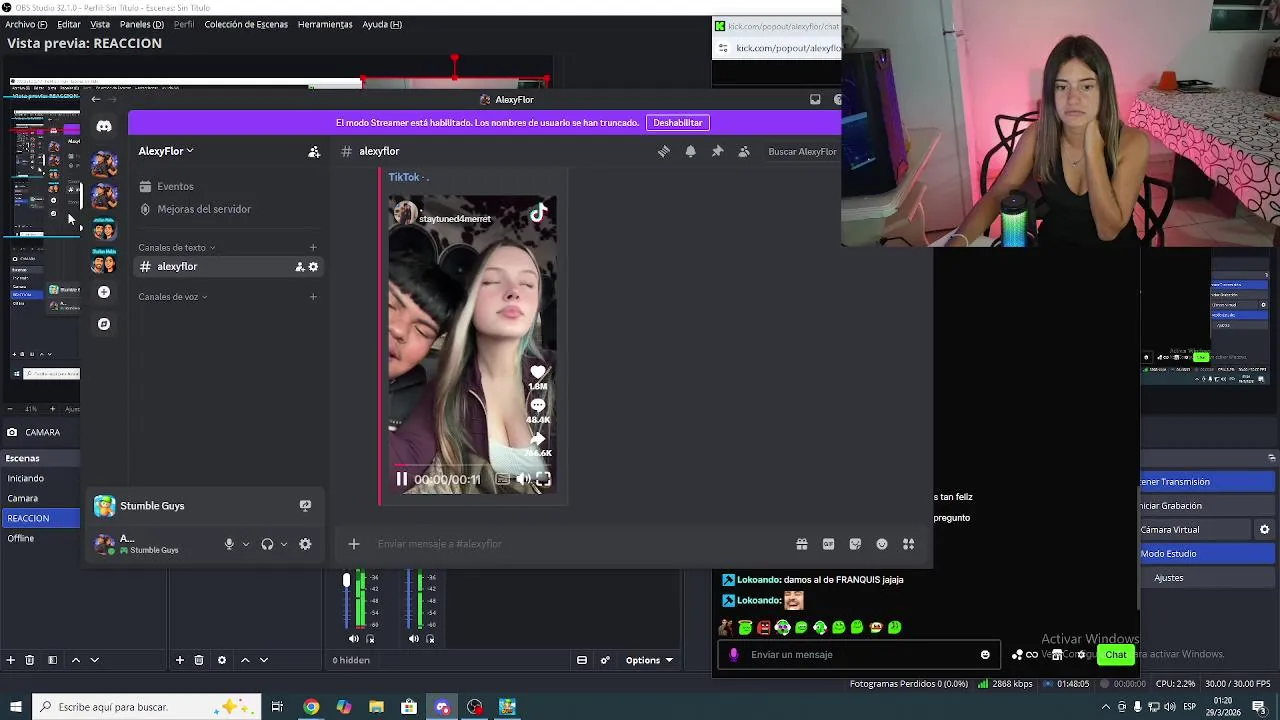Image resolution: width=1280 pixels, height=720 pixels.
Task: Move scene up arrow in Escenas
Action: click(75, 660)
